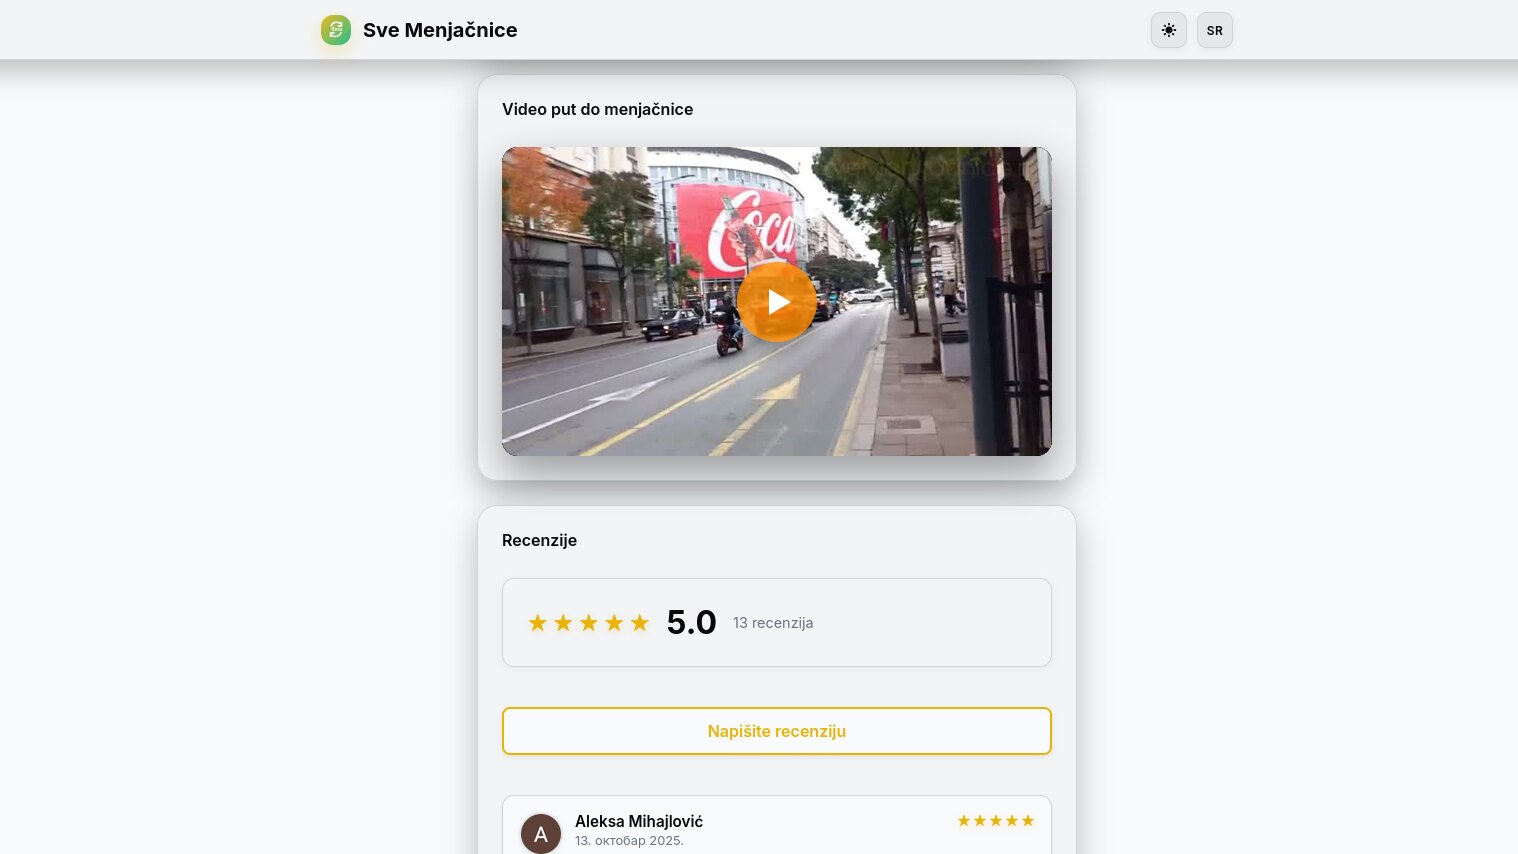Click the first star in the rating summary
The width and height of the screenshot is (1518, 854).
pos(538,623)
